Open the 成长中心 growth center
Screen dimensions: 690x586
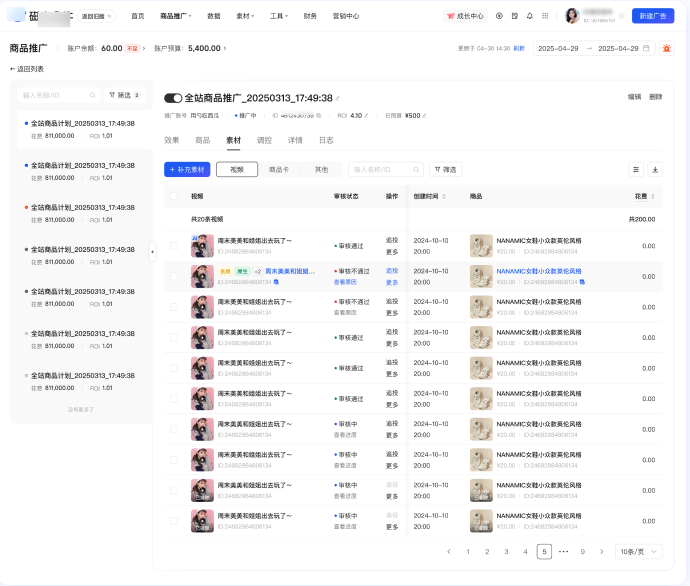click(x=465, y=16)
